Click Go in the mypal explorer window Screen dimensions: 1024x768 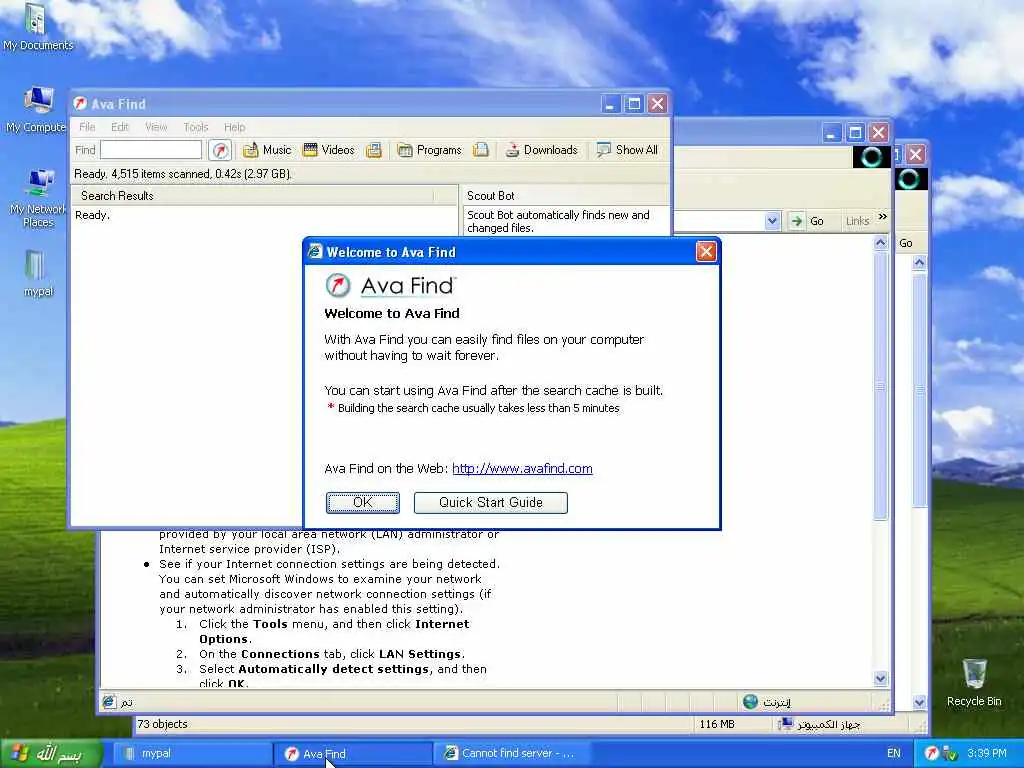pyautogui.click(x=906, y=243)
